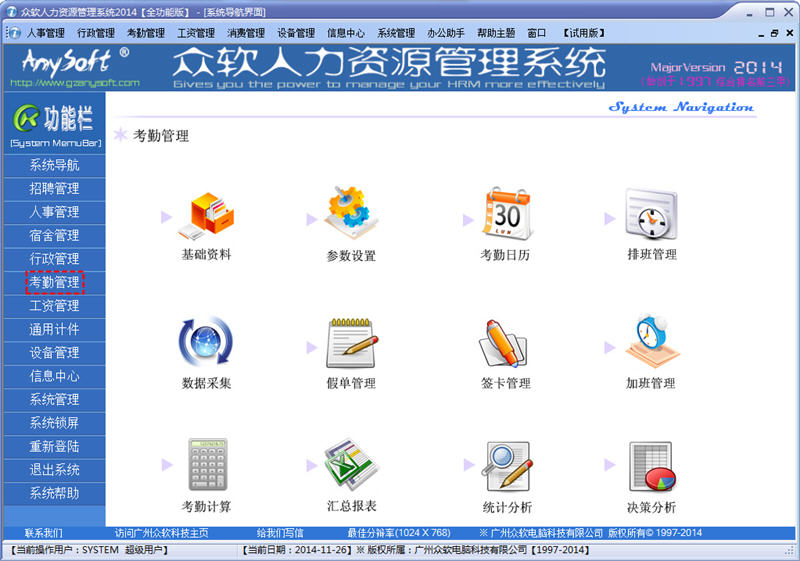Select 考勤管理 in the sidebar
The image size is (800, 561).
54,283
